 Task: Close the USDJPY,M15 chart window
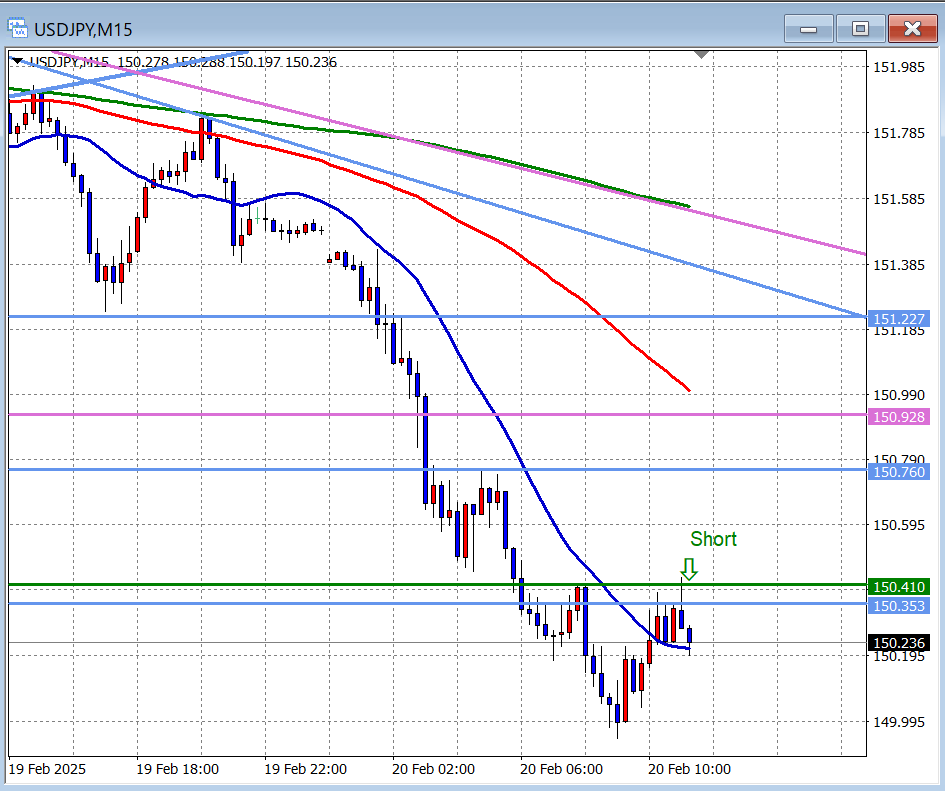pos(912,29)
